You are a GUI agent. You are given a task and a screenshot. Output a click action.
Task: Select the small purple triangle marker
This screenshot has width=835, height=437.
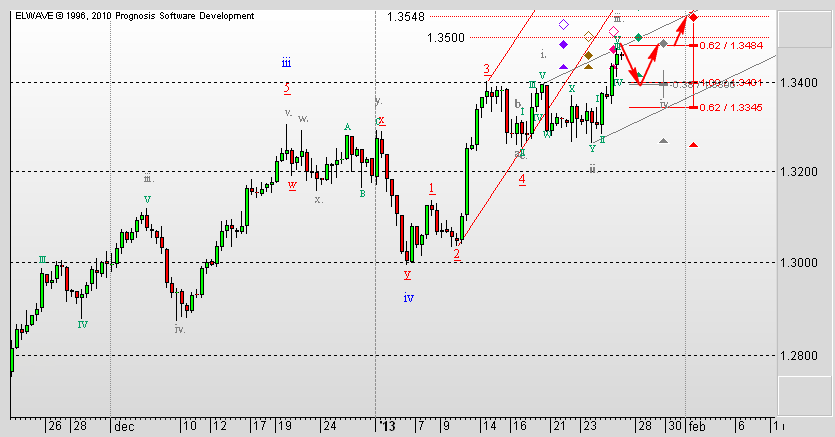point(564,67)
